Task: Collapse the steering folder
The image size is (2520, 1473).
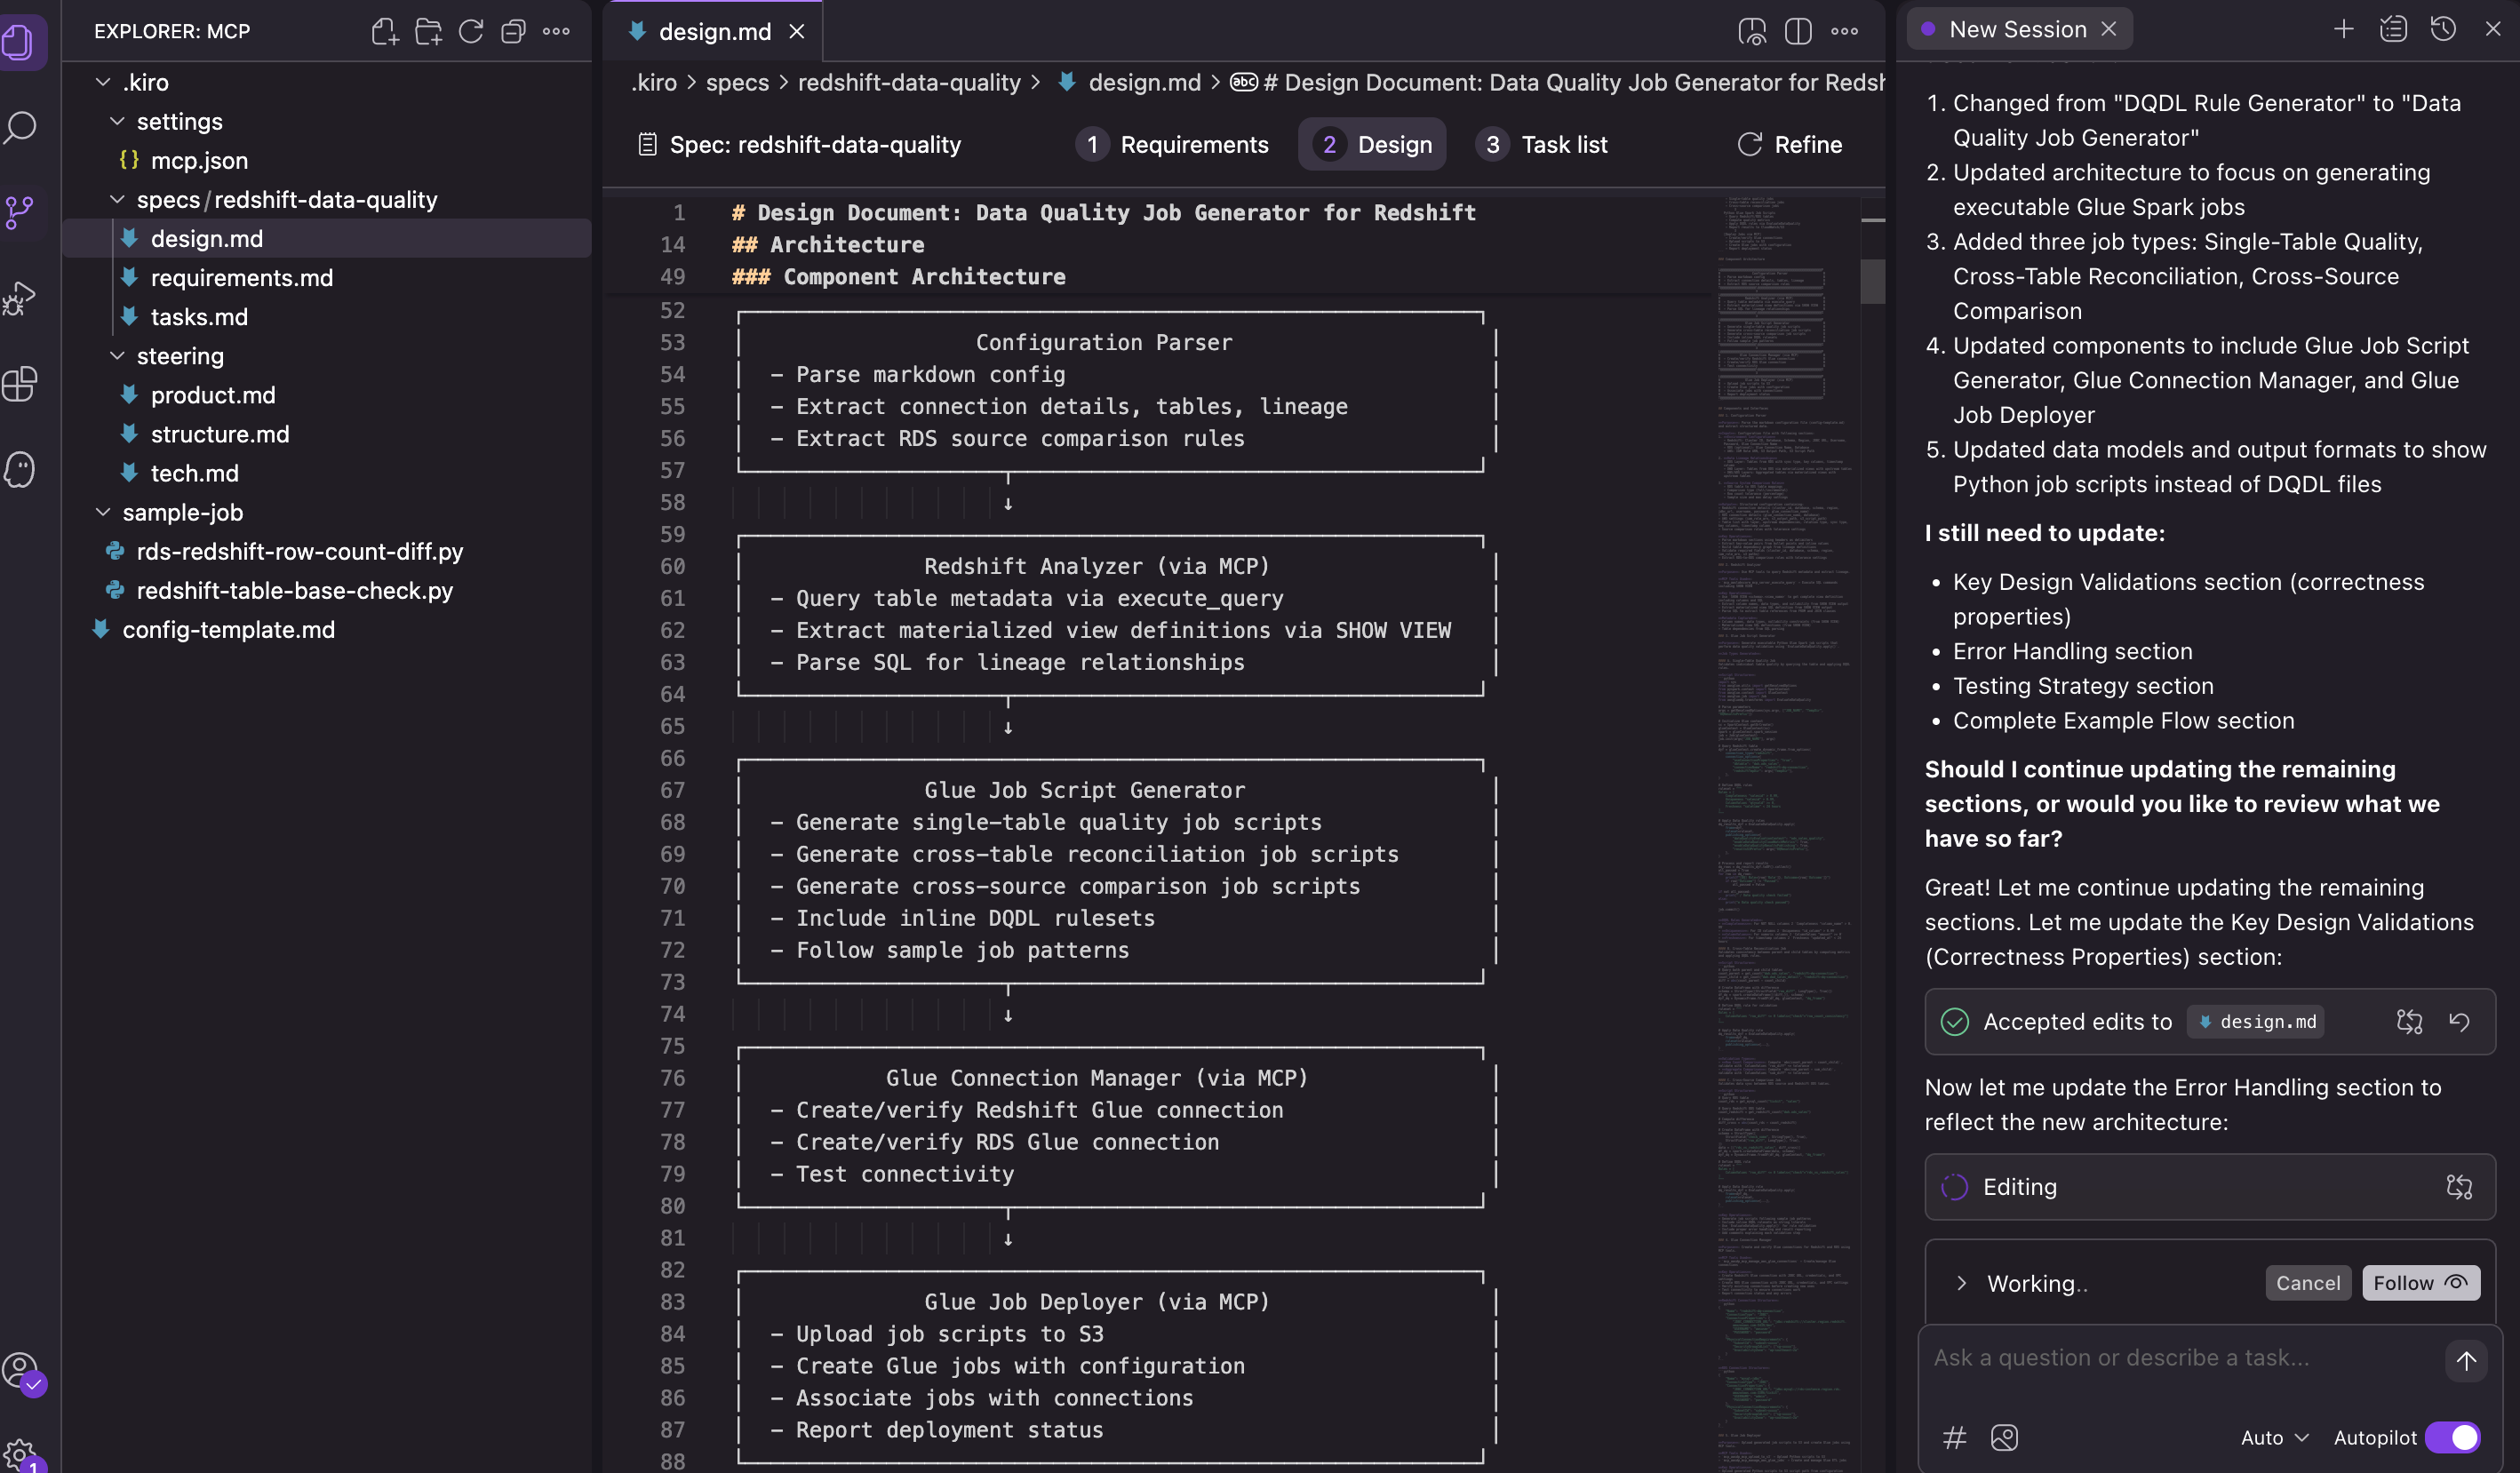Action: click(117, 356)
